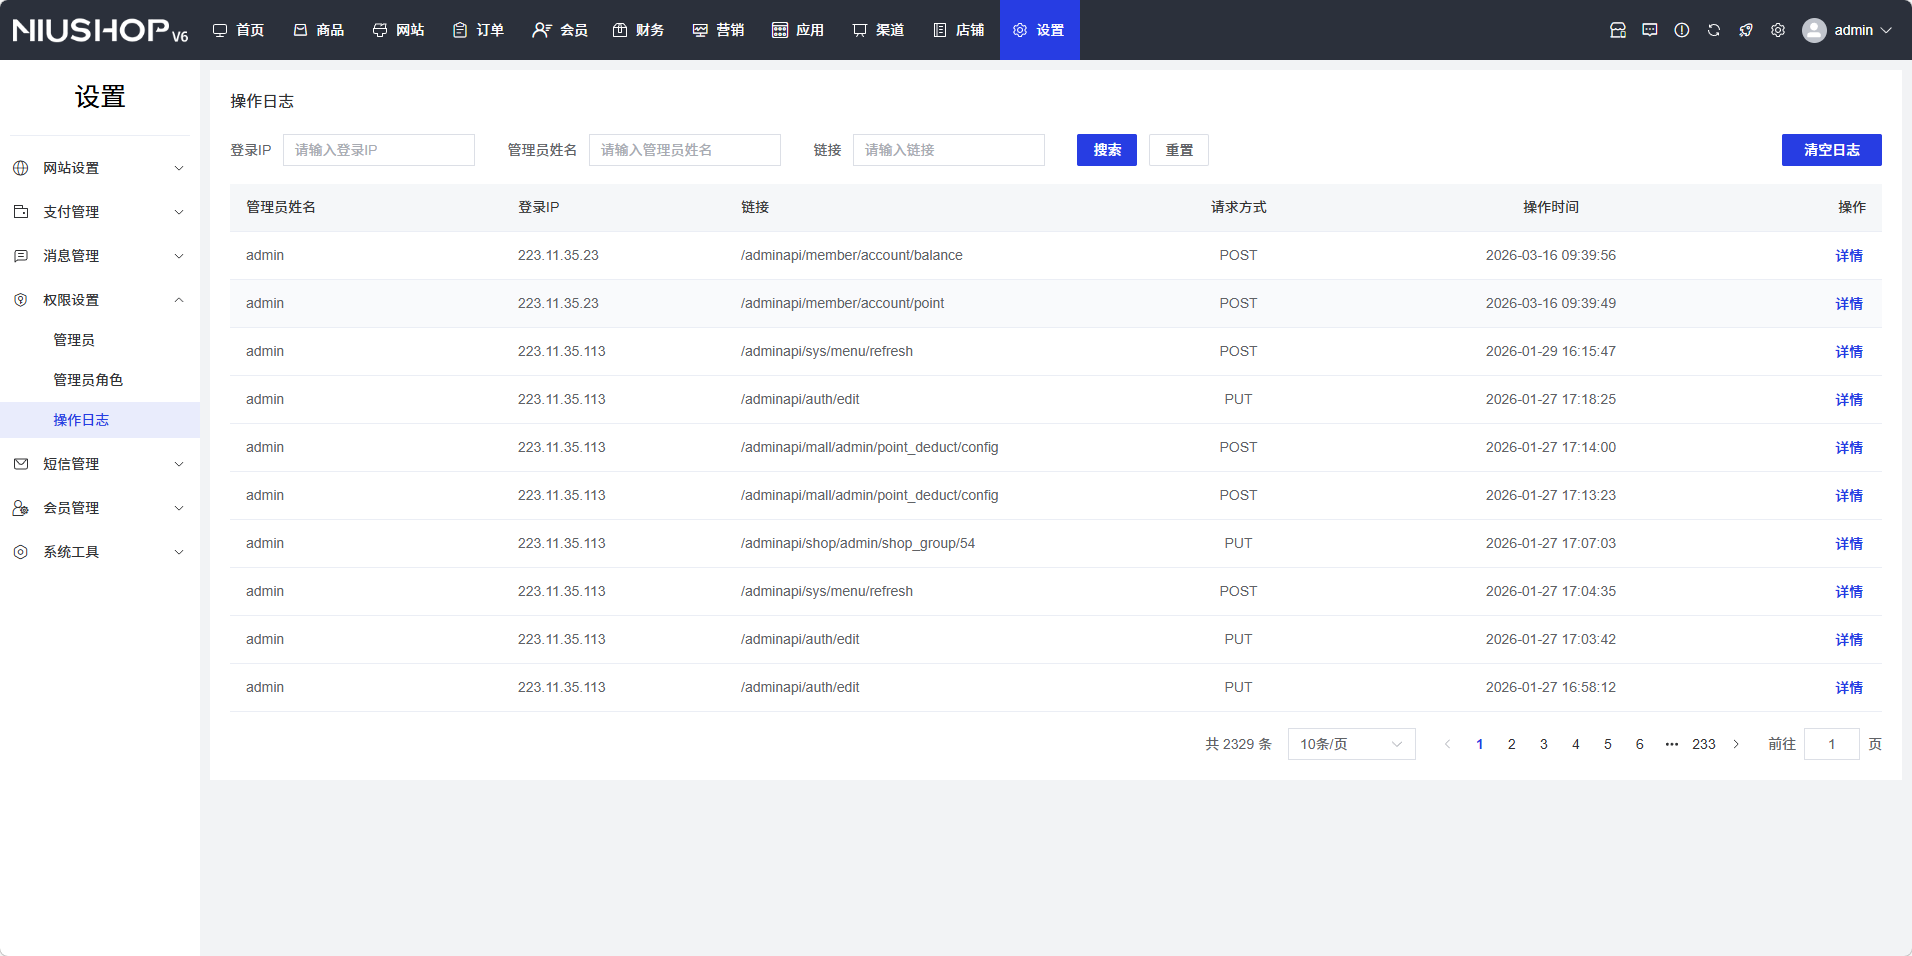Click the NIUSHOP V6 logo

(x=100, y=30)
